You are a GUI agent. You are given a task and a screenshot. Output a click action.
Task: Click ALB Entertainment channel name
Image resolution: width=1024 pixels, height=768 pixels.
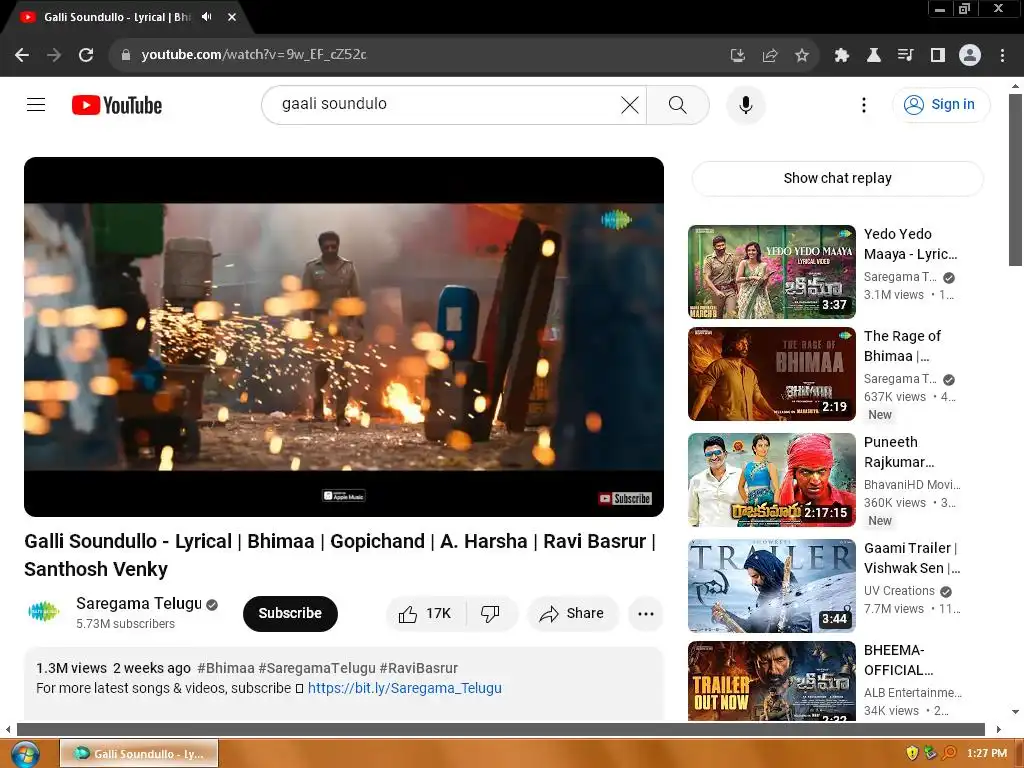point(913,693)
